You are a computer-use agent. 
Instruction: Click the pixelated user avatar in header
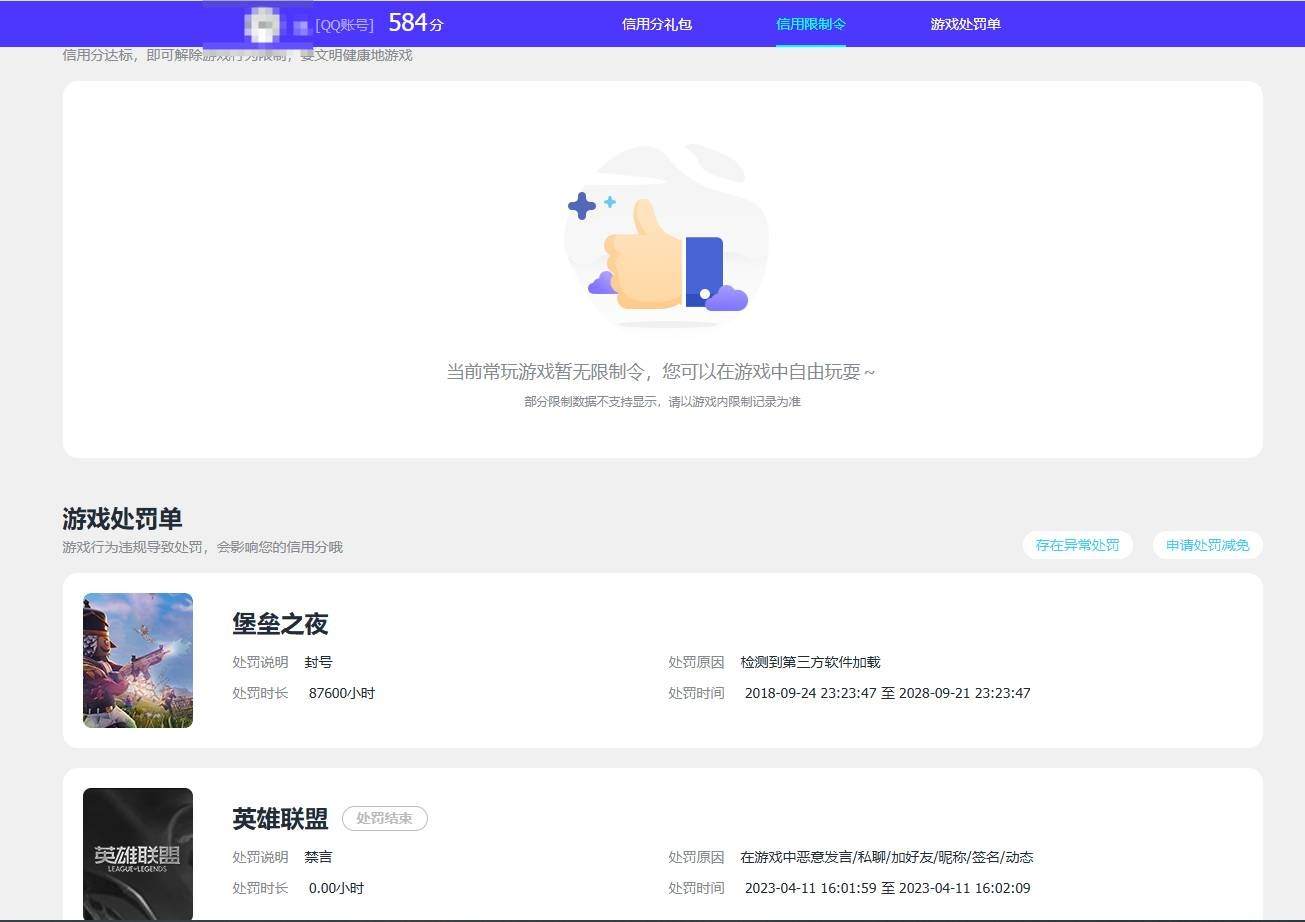point(264,24)
